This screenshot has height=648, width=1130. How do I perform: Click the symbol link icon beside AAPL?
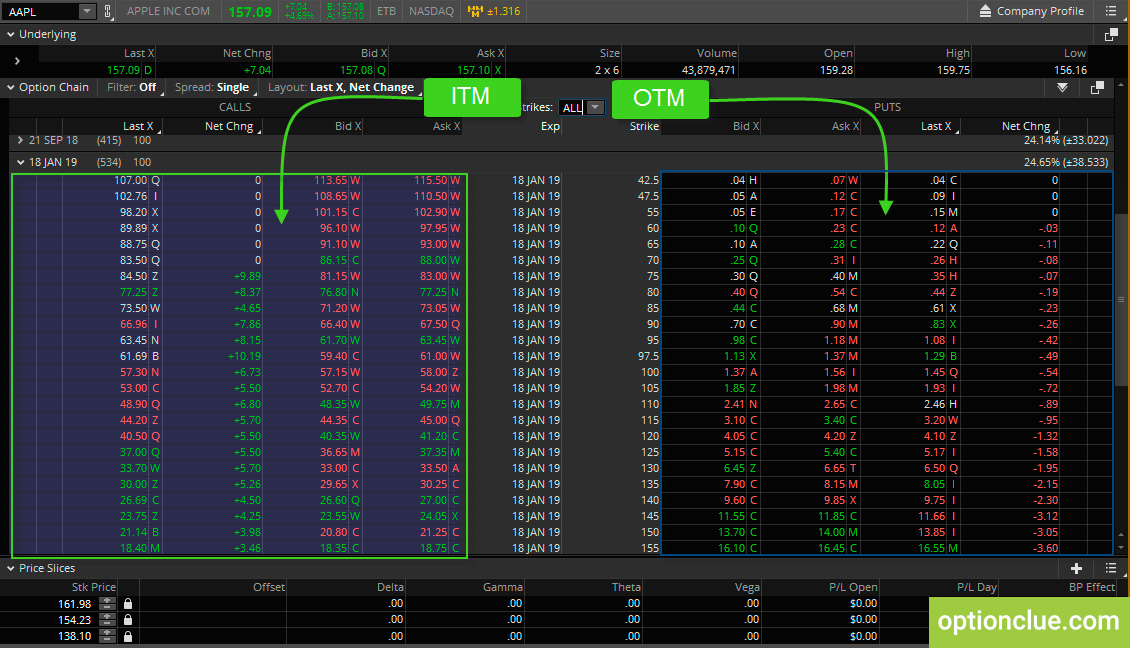[x=108, y=12]
